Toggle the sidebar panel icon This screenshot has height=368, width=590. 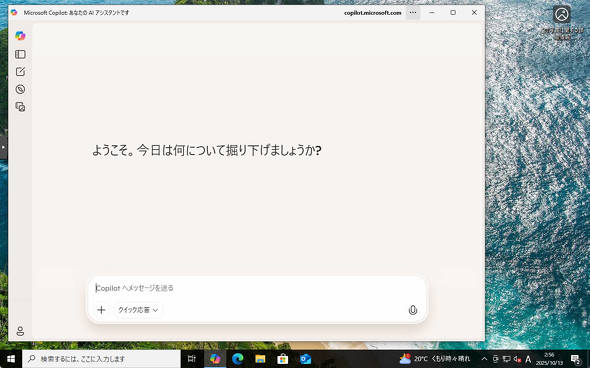[x=20, y=54]
